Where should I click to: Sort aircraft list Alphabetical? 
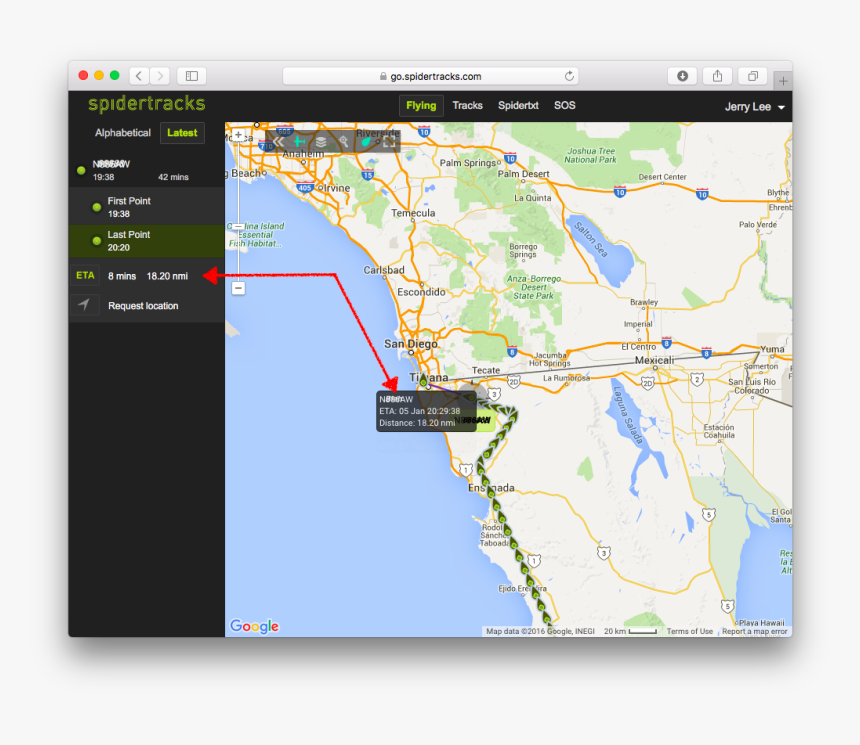click(x=123, y=133)
